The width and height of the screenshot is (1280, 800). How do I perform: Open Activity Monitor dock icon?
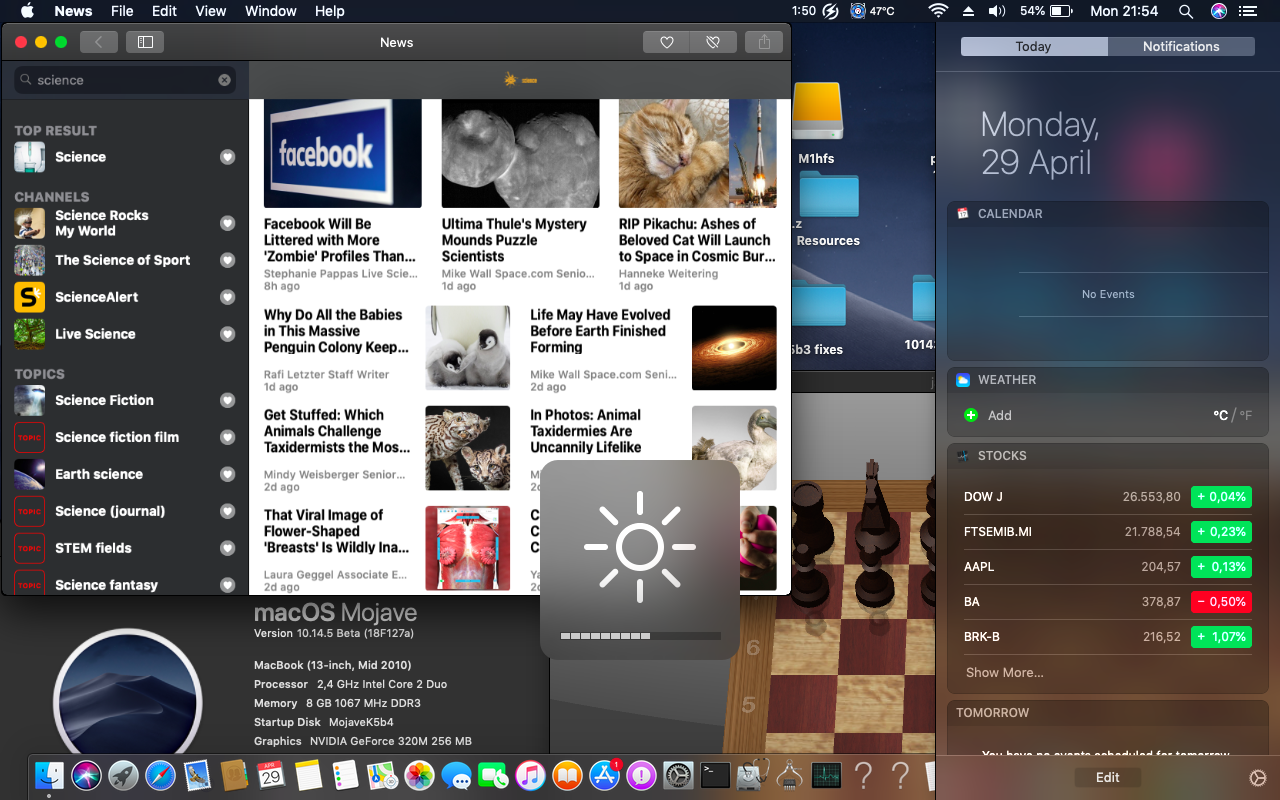tap(826, 775)
